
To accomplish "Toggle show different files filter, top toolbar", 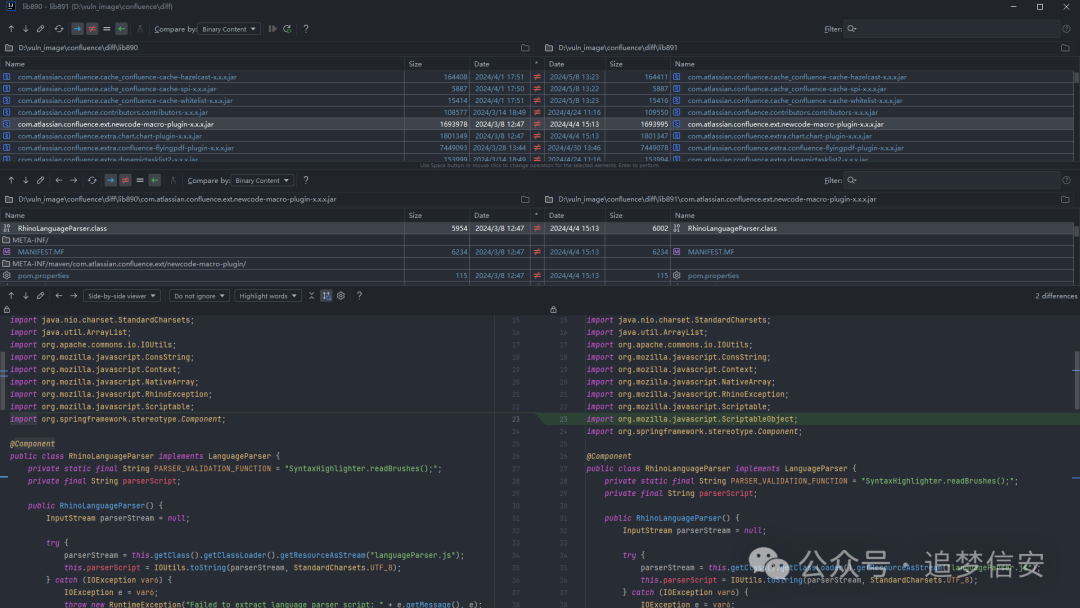I will (x=92, y=29).
